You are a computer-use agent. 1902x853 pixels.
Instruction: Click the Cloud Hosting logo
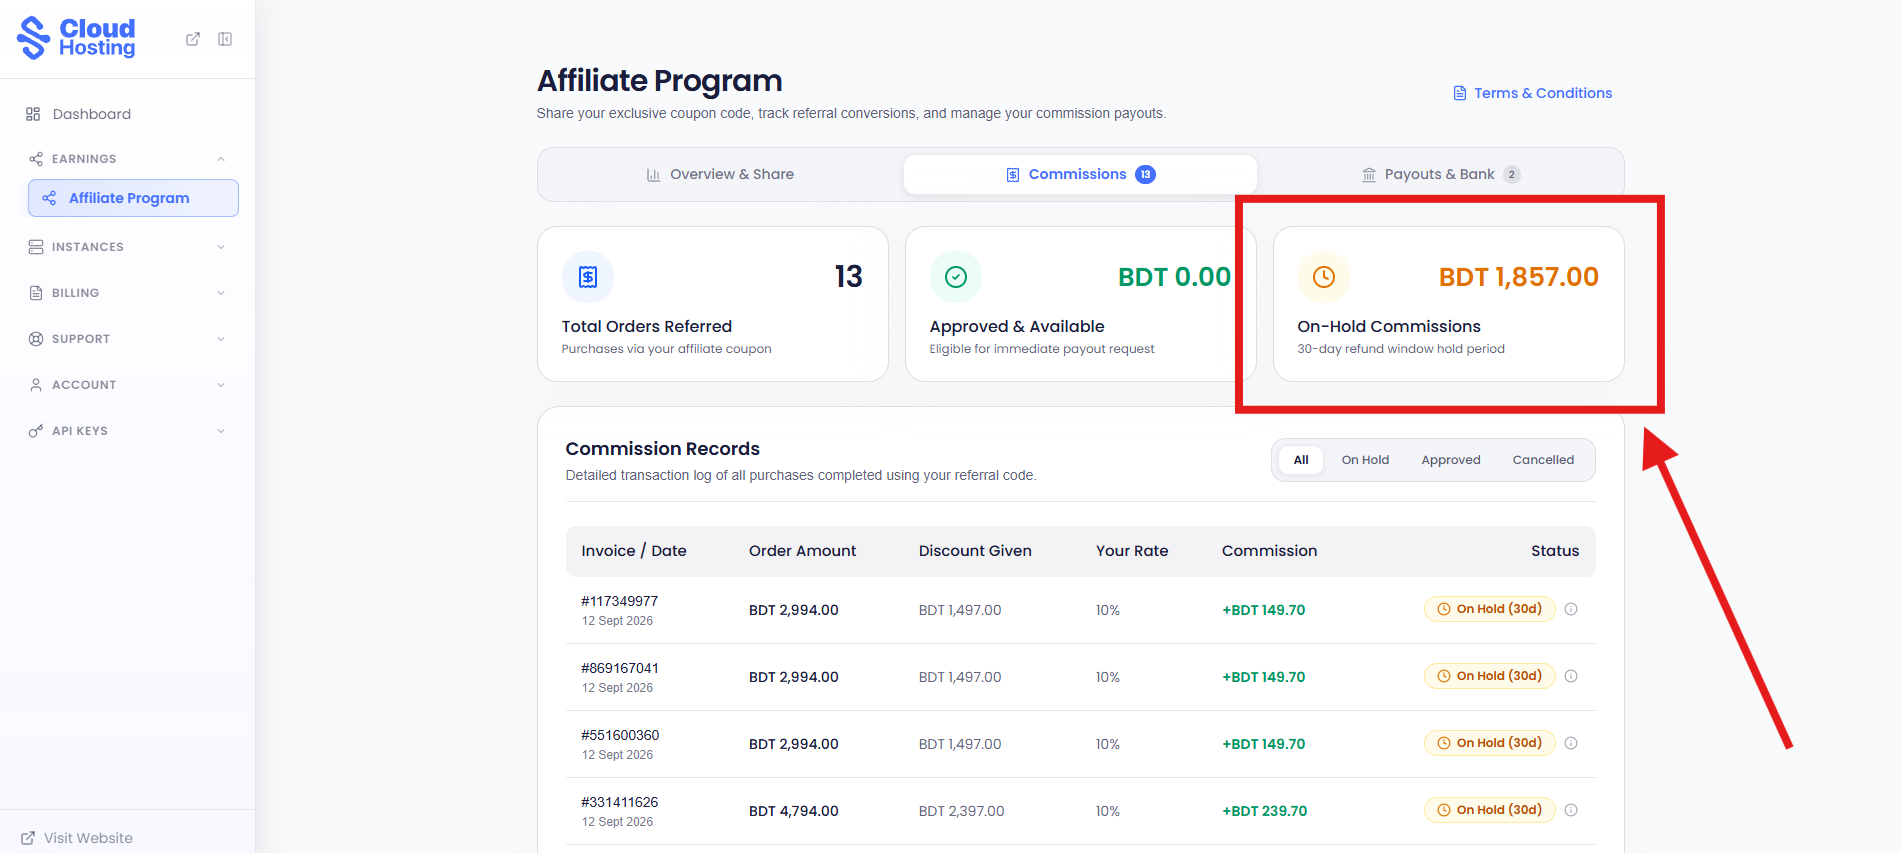pyautogui.click(x=77, y=38)
